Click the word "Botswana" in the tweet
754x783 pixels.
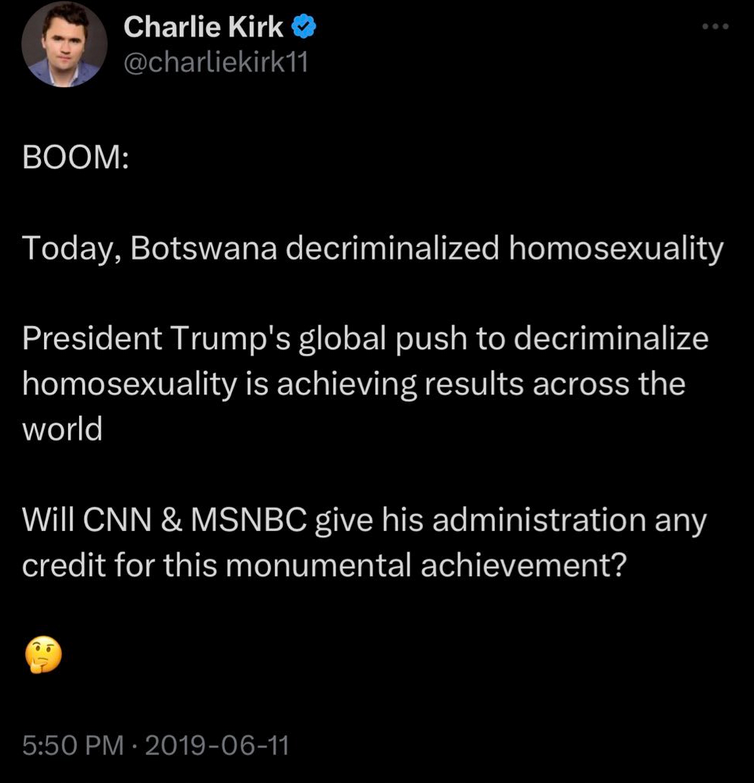[x=204, y=248]
